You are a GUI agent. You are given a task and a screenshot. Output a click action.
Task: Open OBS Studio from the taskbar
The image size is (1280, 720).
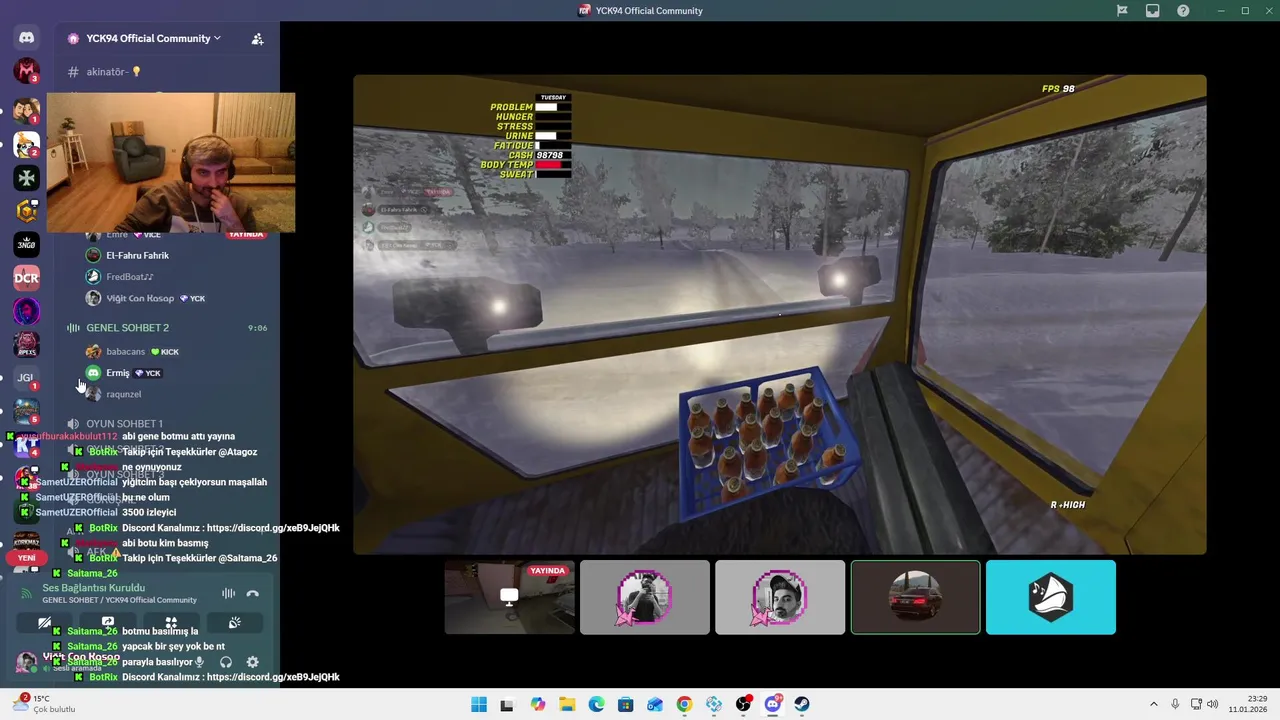point(743,704)
